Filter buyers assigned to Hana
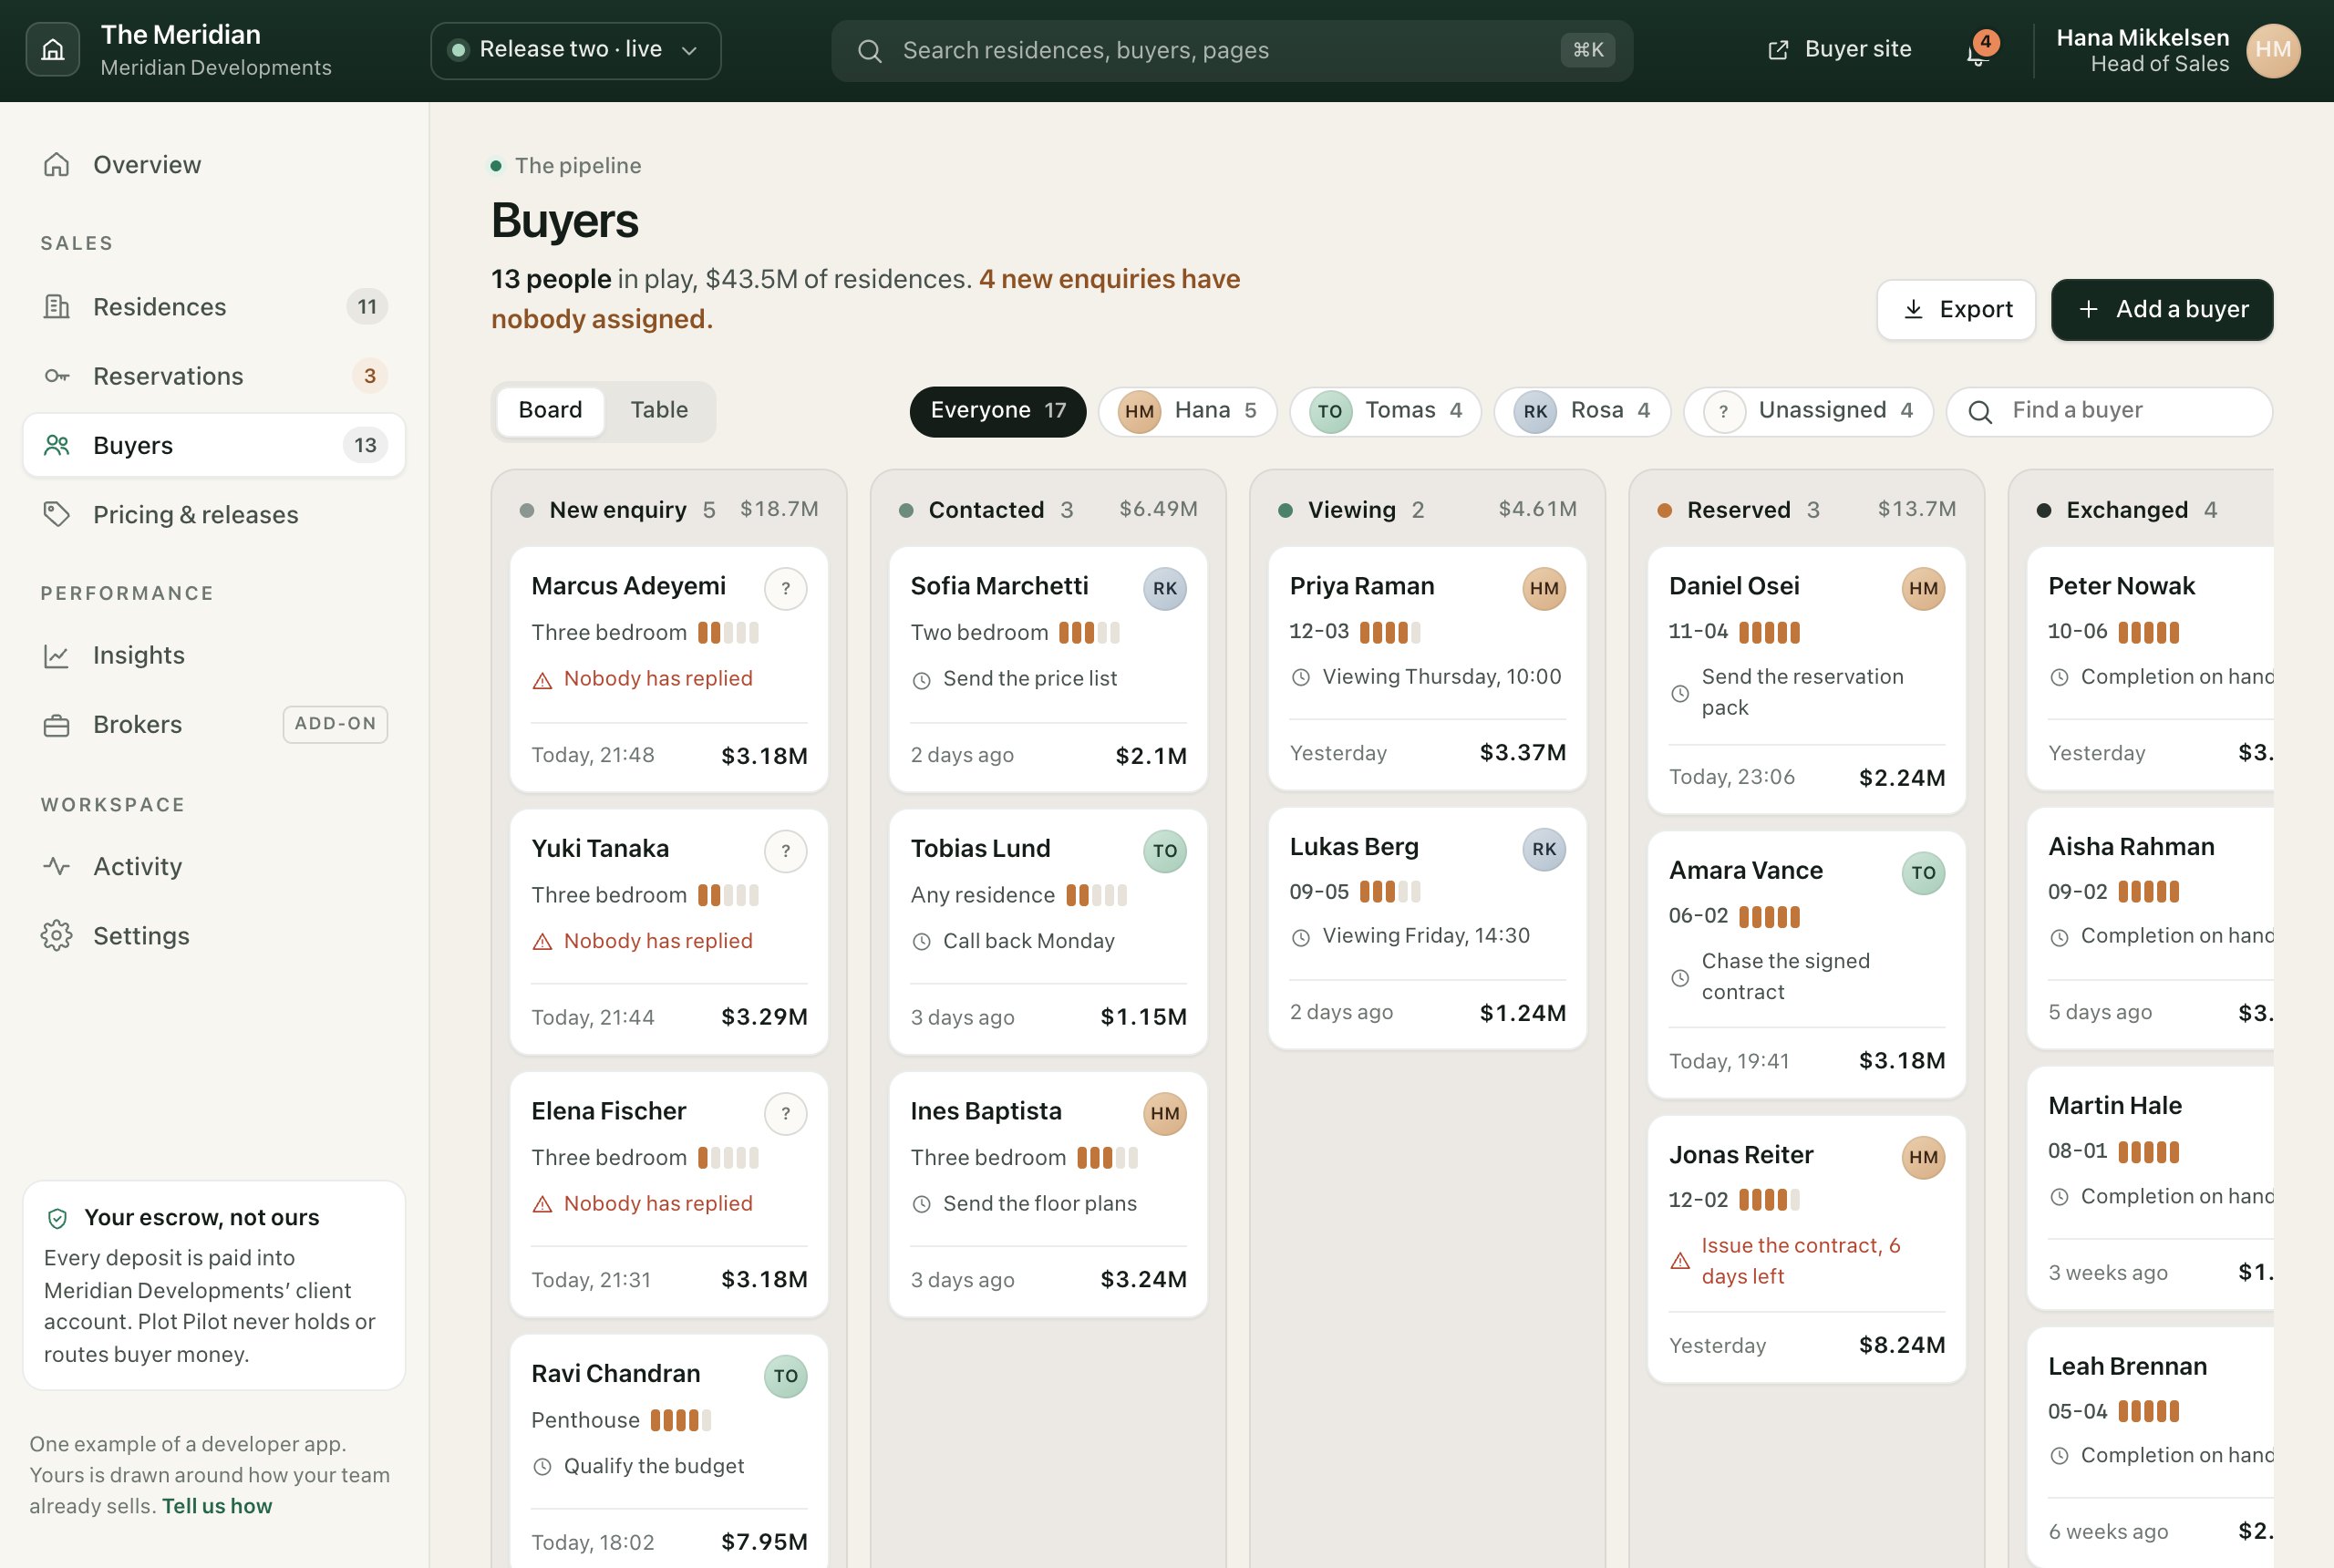Screen dimensions: 2334x1568 [x=1187, y=411]
